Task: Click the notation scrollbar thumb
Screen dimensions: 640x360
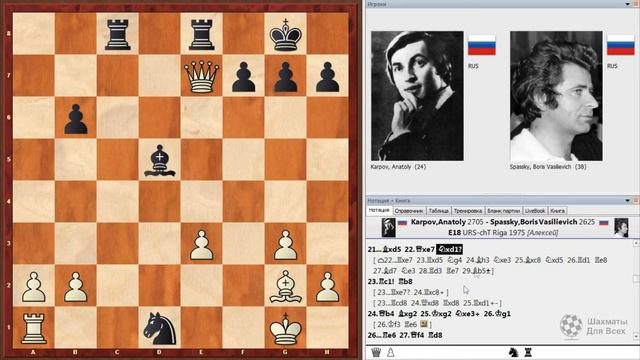Action: (x=636, y=279)
